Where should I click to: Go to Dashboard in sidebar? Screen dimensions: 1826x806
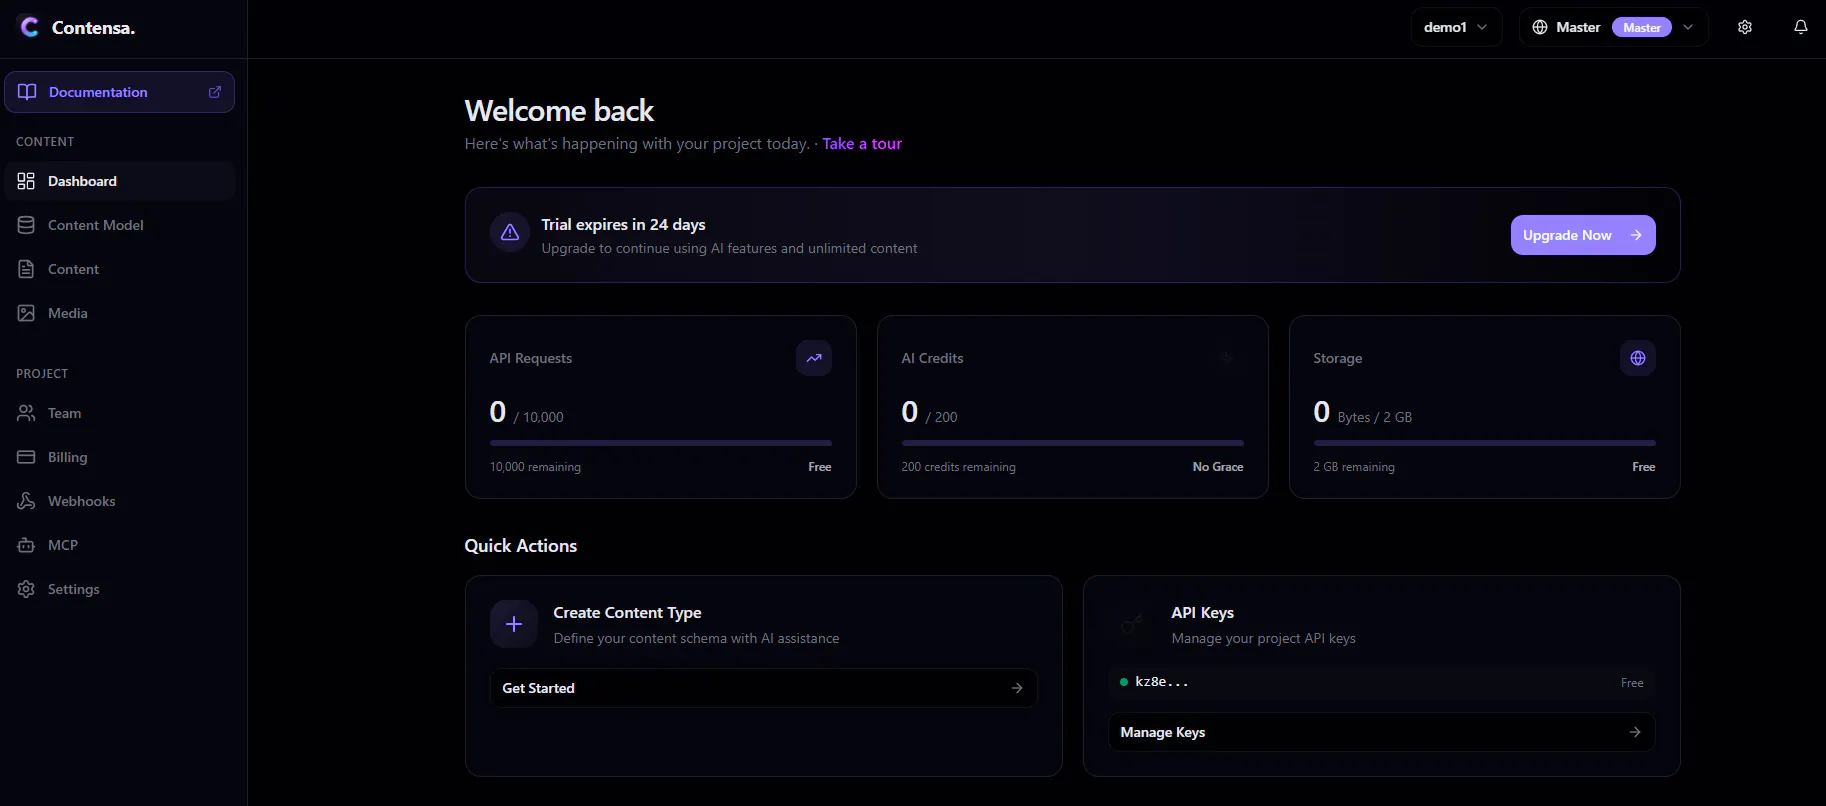120,181
